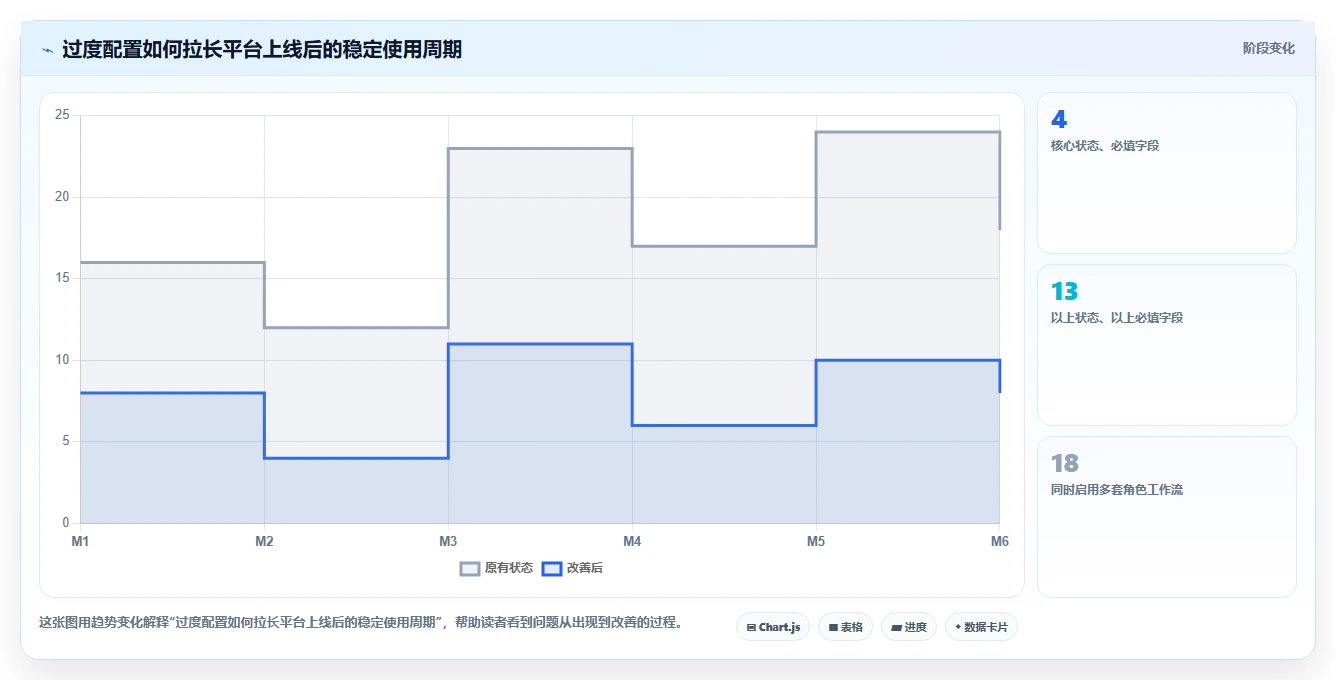Click the blue line segment at 11 between M3 and M4

click(540, 344)
